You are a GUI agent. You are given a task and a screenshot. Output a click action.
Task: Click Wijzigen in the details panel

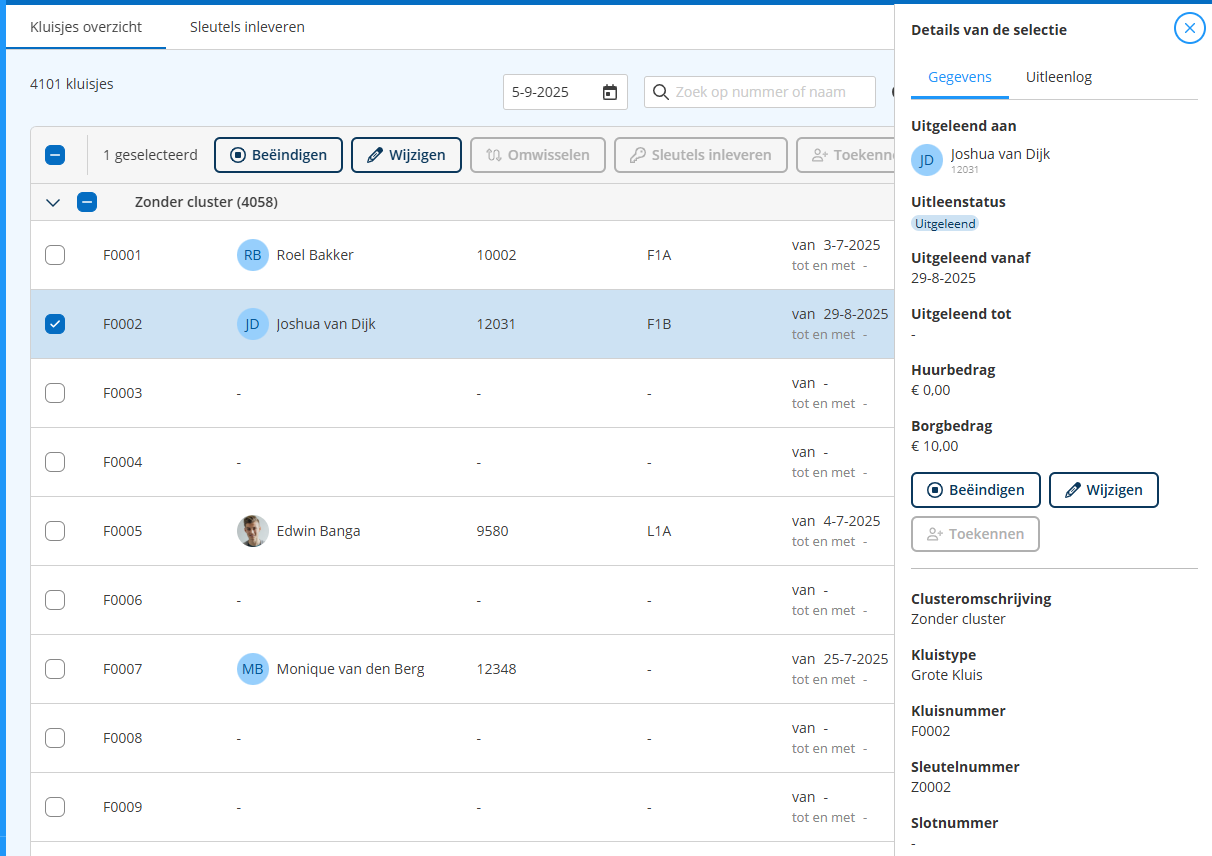pos(1103,490)
